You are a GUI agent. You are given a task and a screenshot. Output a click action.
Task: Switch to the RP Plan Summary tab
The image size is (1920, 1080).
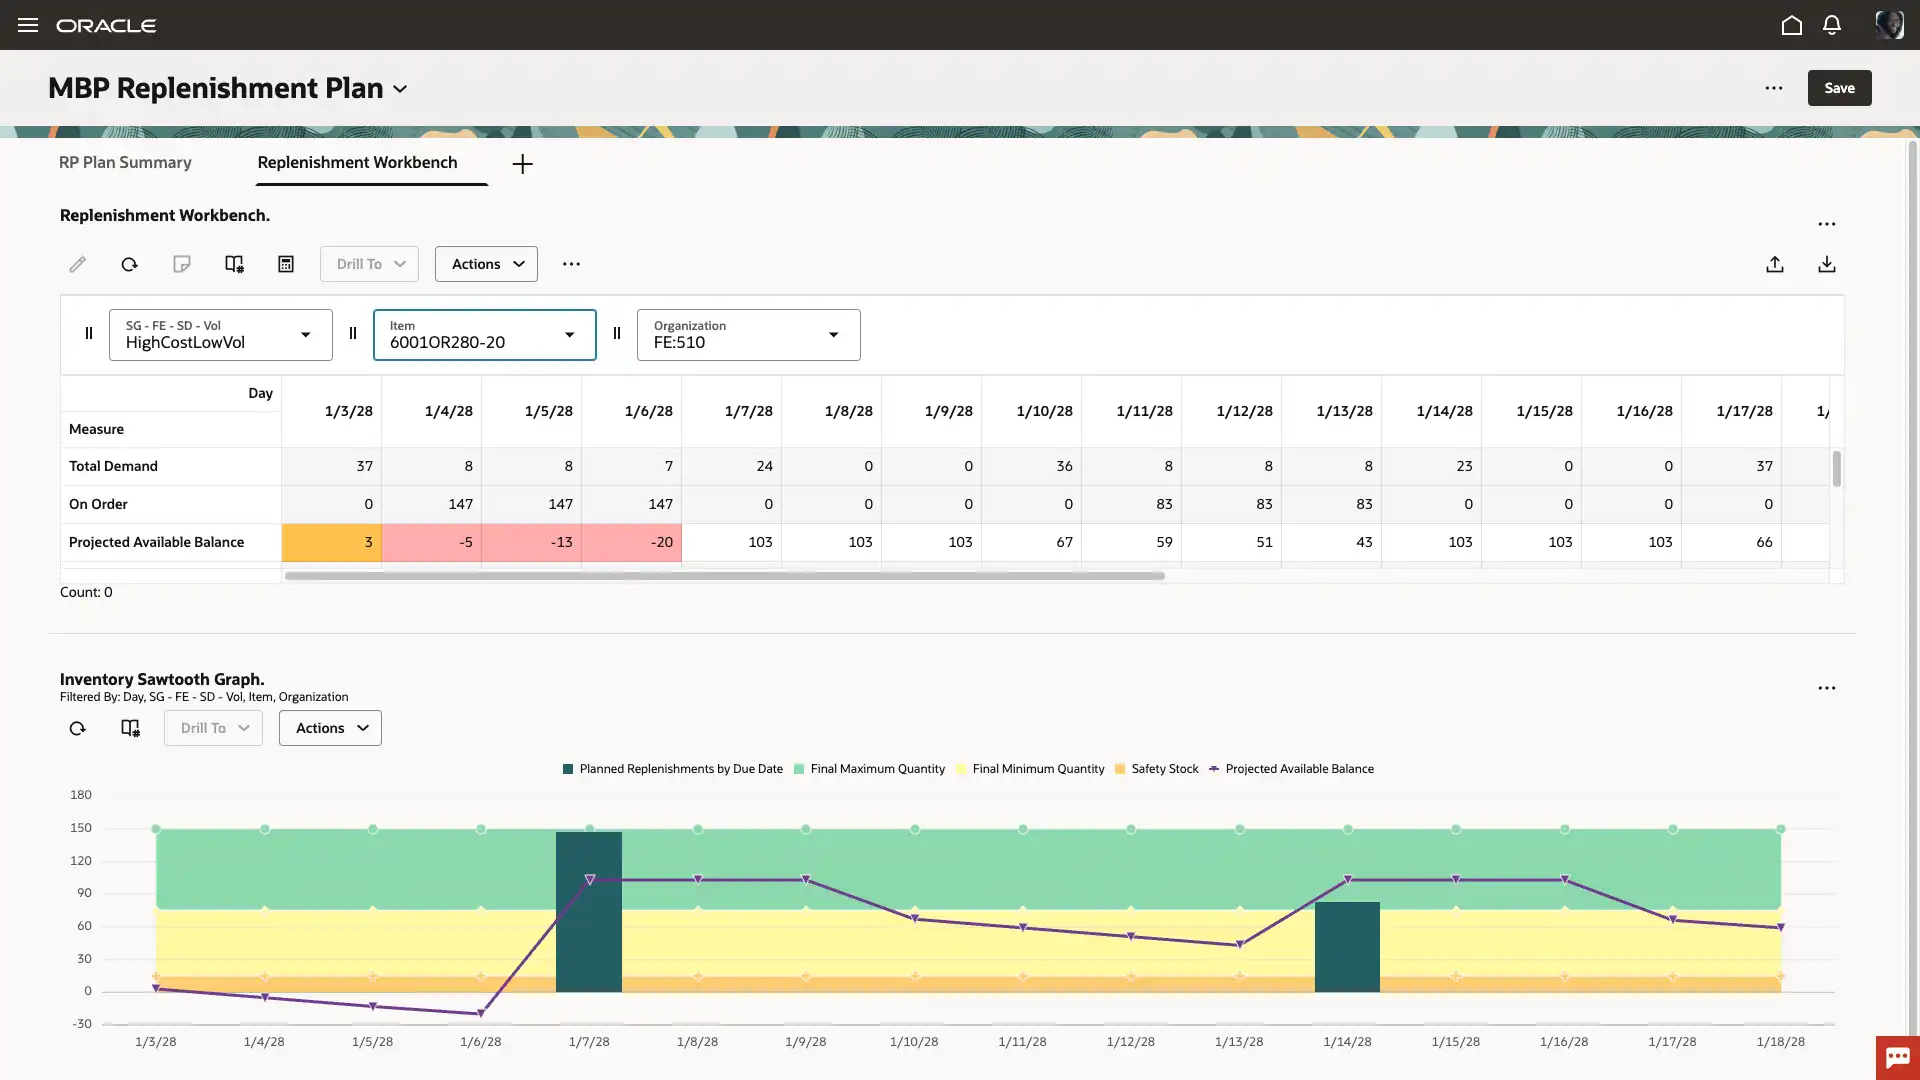pos(125,162)
